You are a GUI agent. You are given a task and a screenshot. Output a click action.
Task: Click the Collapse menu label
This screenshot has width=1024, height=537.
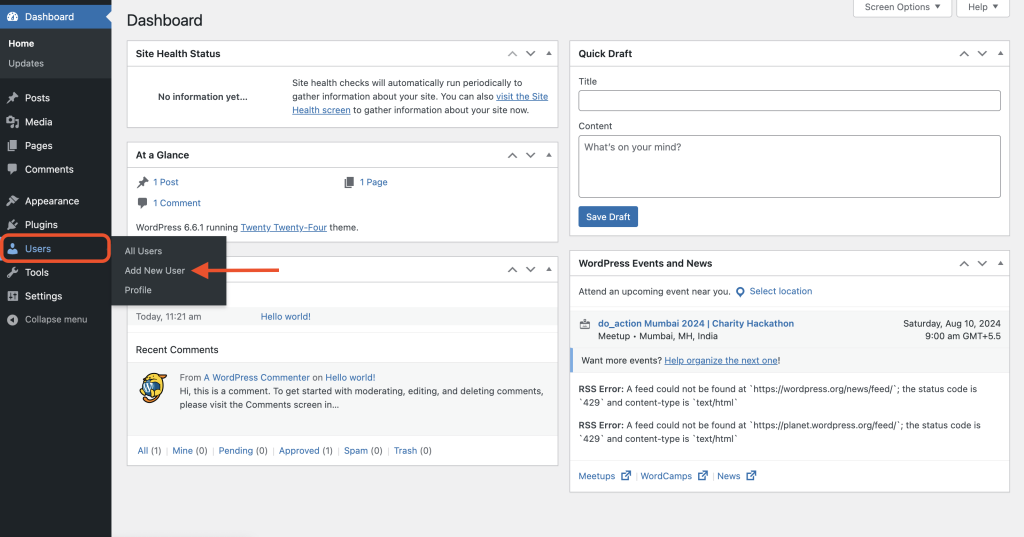coord(56,319)
